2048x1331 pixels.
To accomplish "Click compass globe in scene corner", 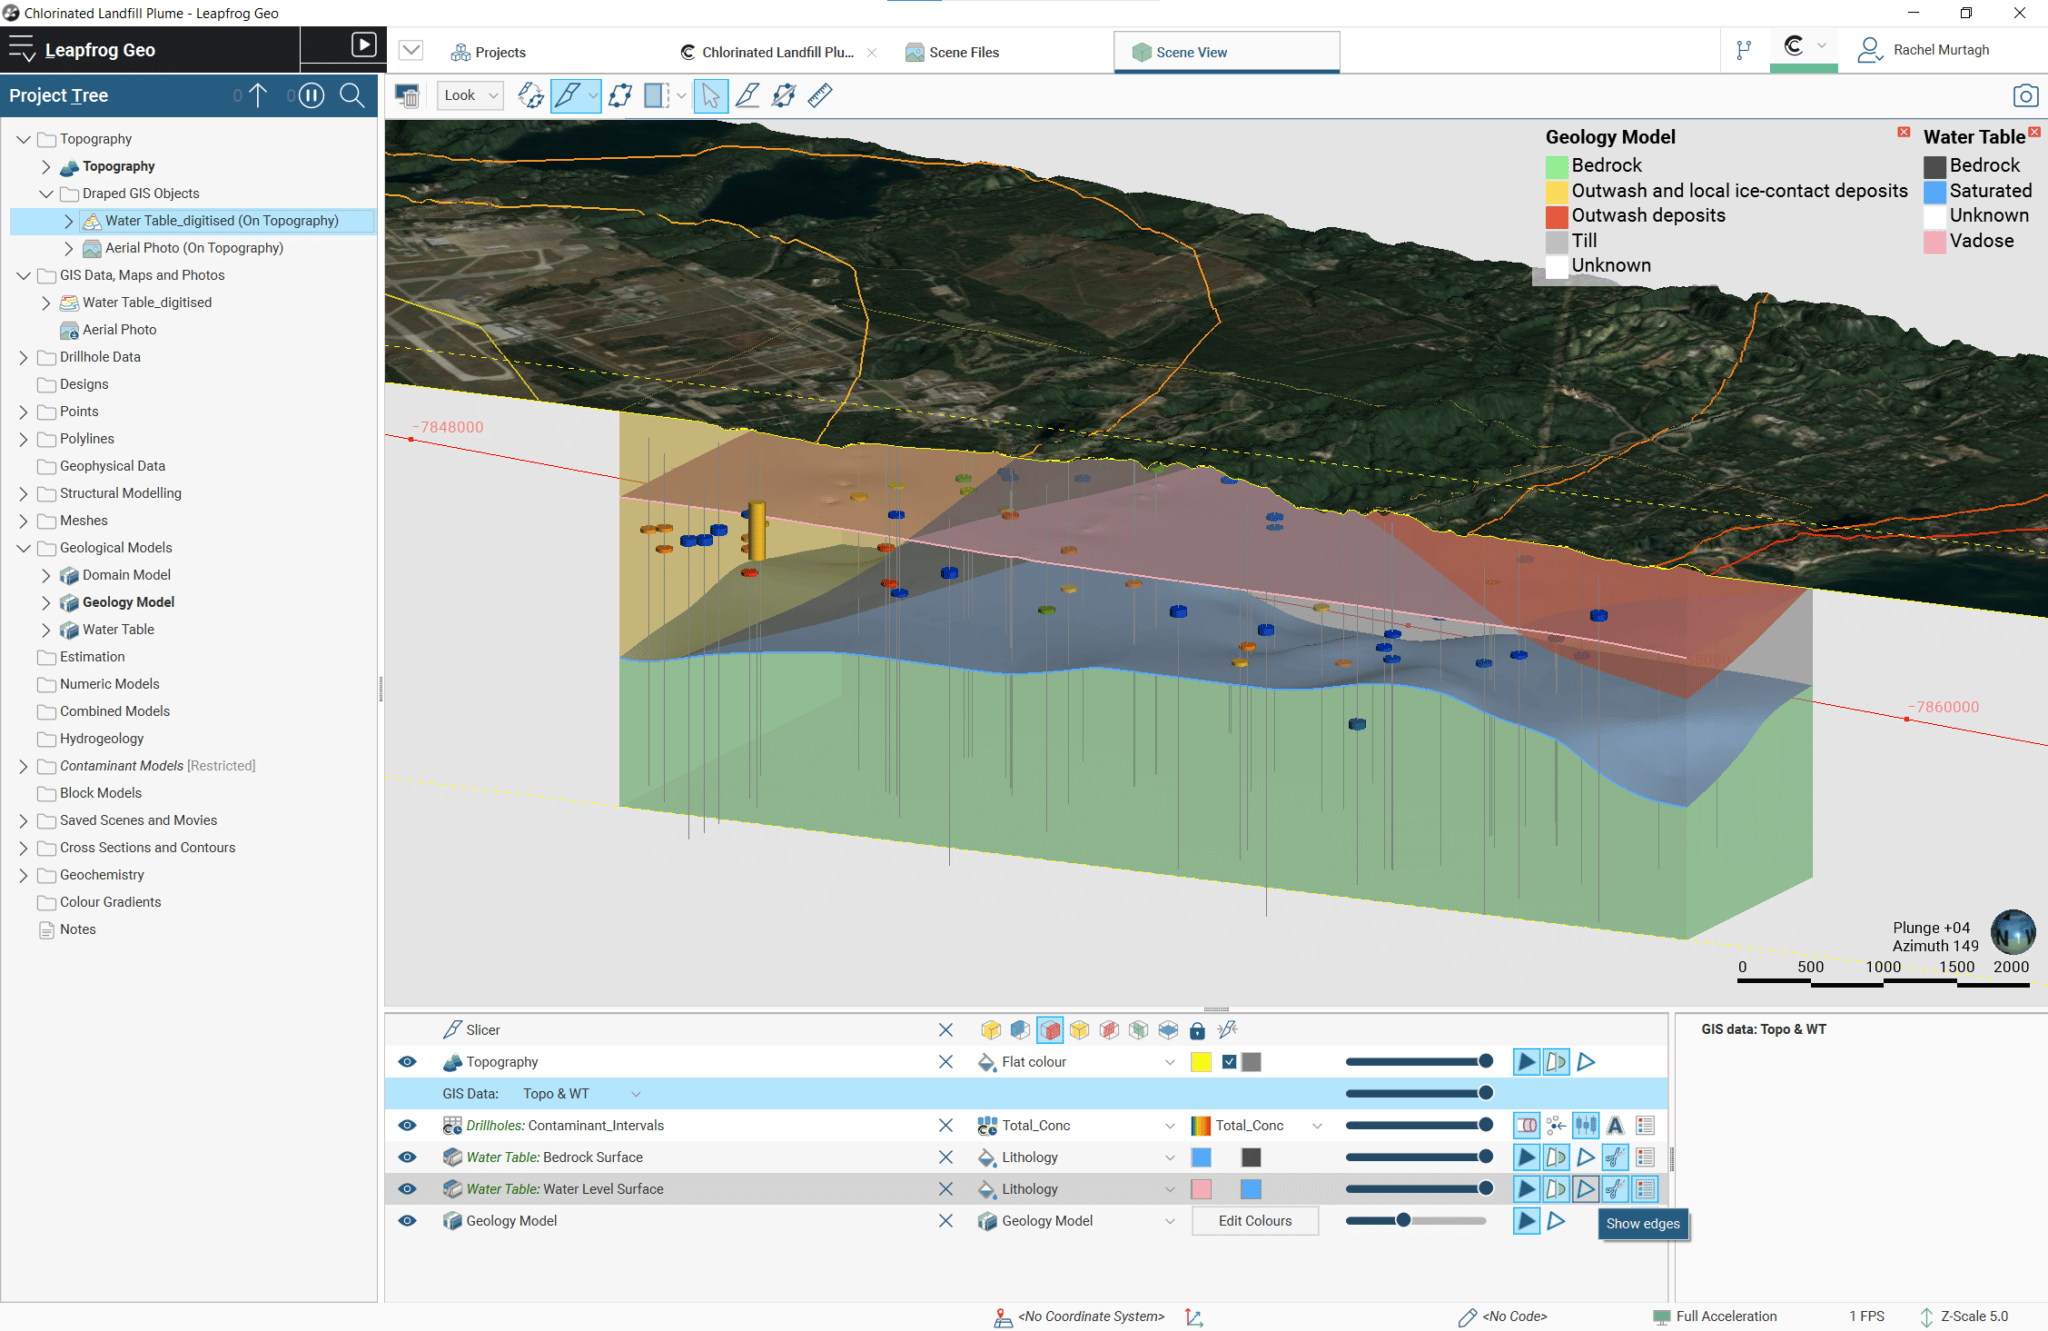I will coord(2012,931).
